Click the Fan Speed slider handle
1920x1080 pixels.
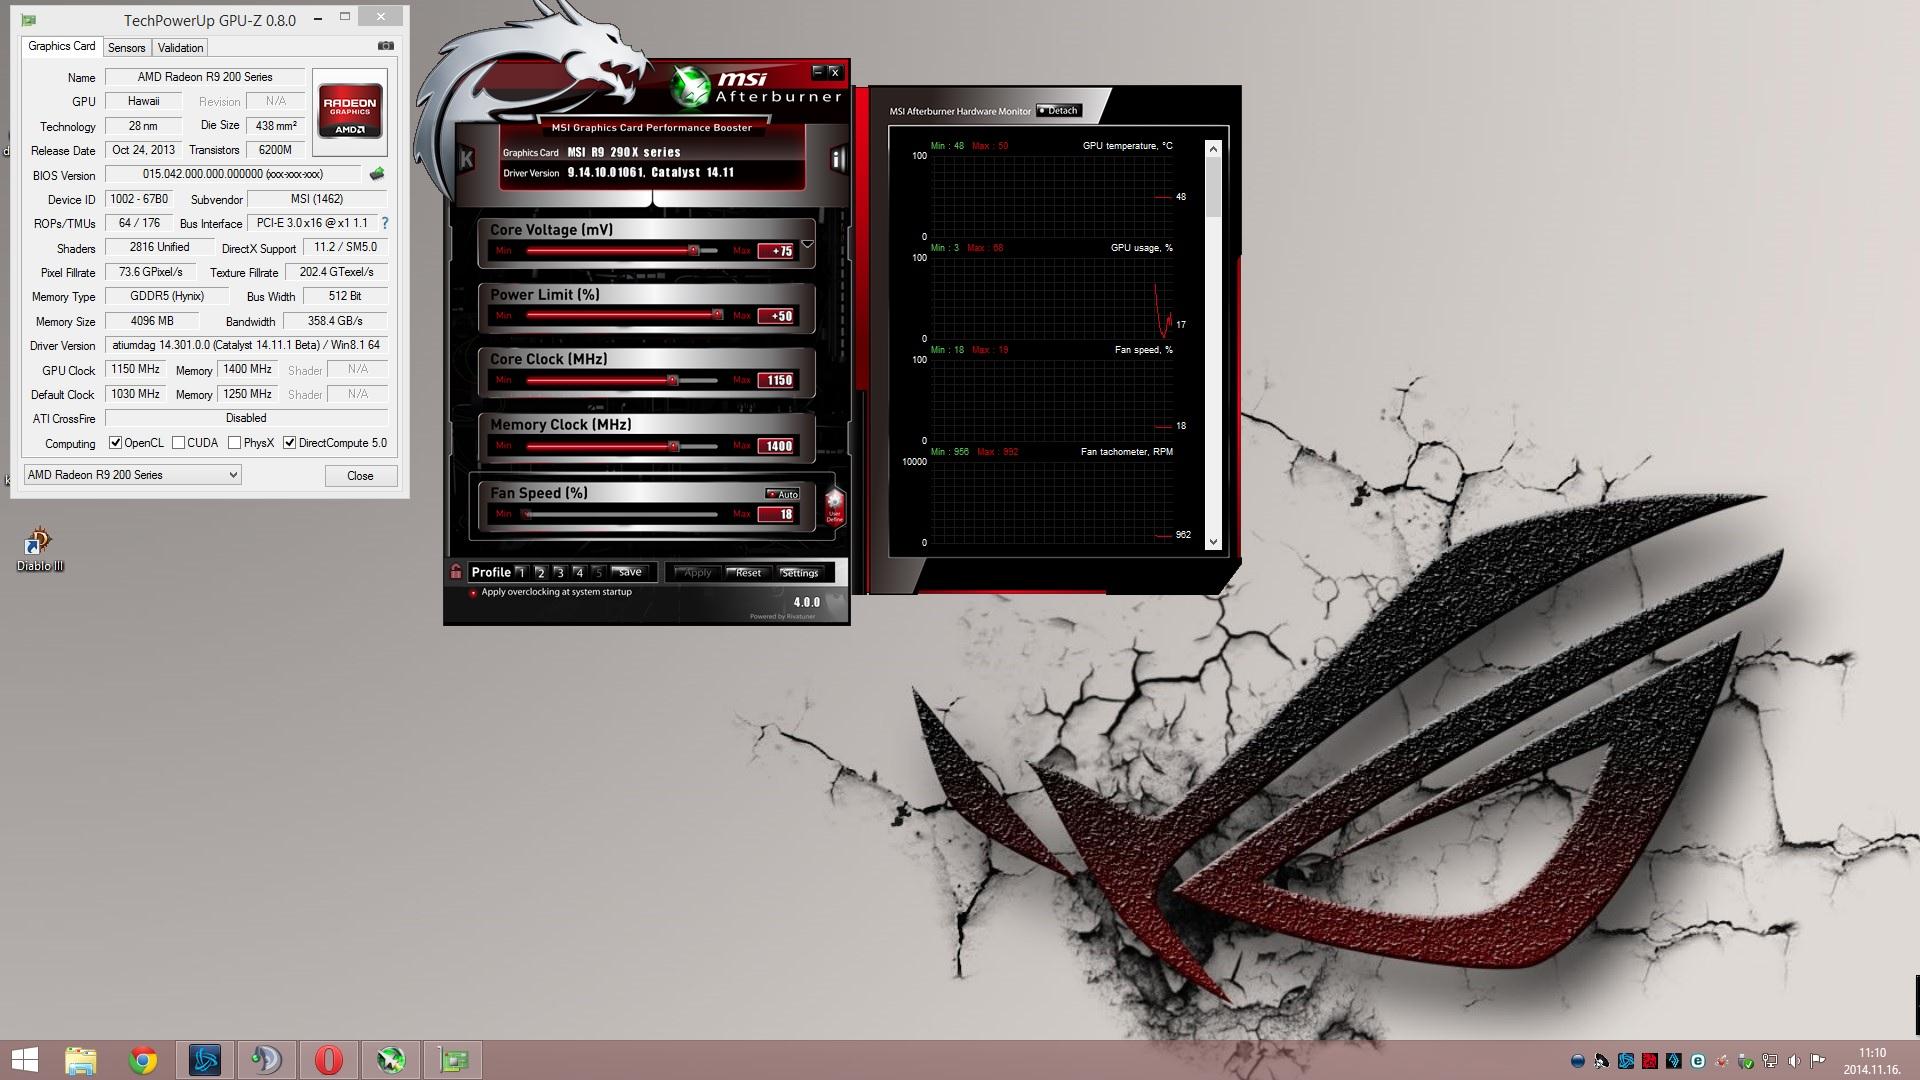[526, 514]
